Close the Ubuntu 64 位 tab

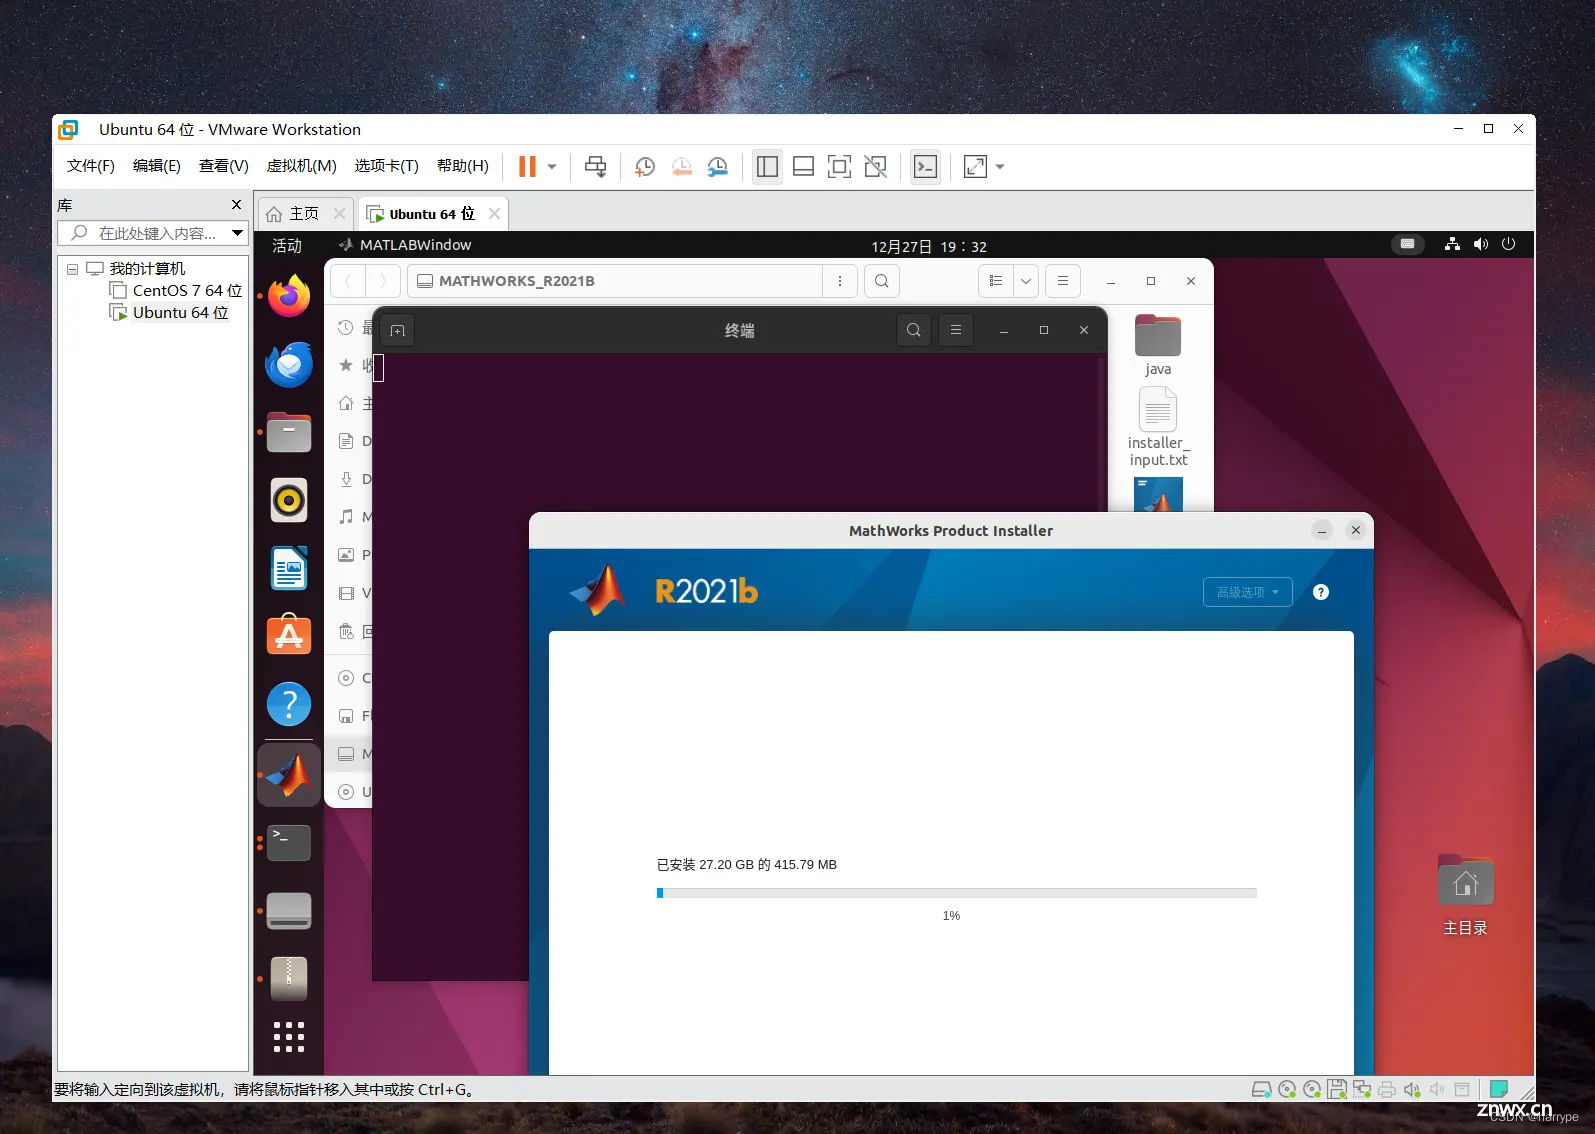click(x=494, y=214)
